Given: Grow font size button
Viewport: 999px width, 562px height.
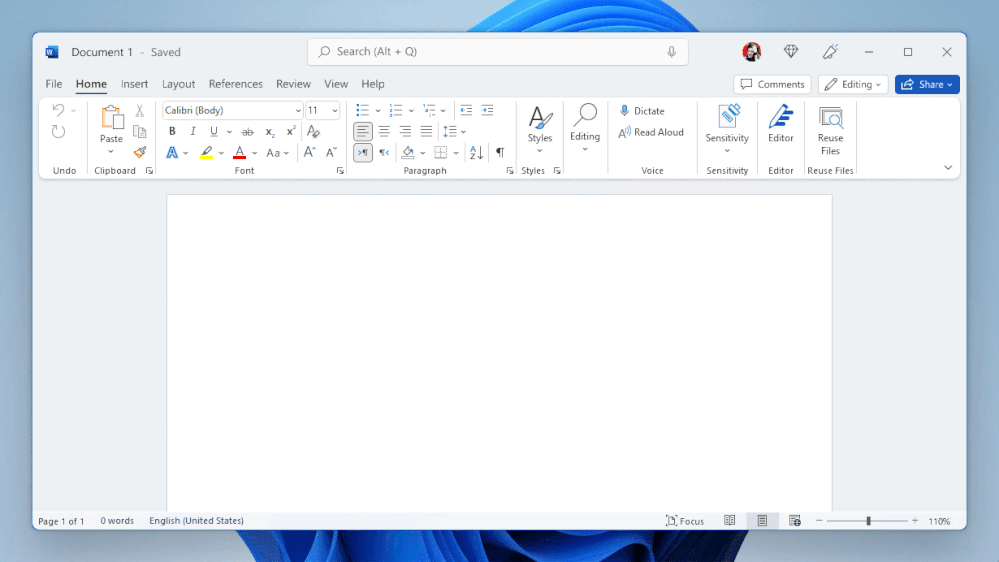Looking at the screenshot, I should tap(309, 152).
